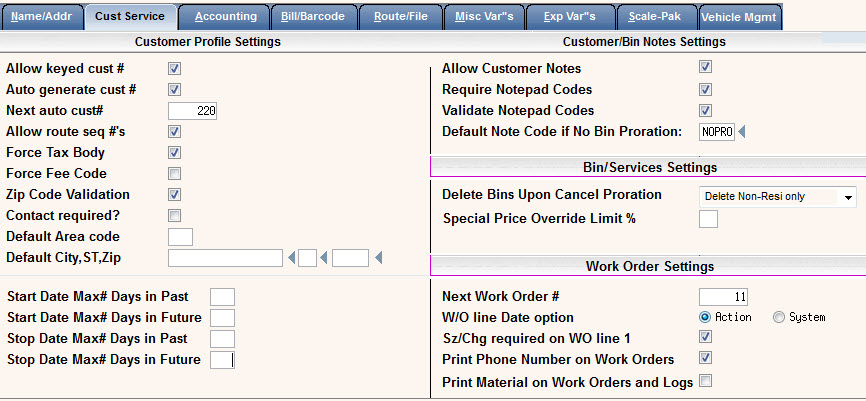The width and height of the screenshot is (866, 401).
Task: Disable Force Tax Body checkbox
Action: [175, 152]
